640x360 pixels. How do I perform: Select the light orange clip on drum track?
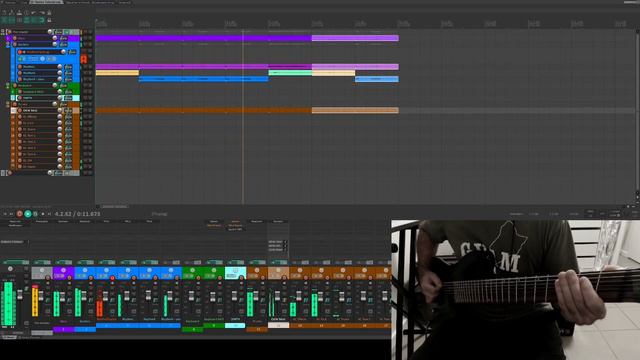coord(355,111)
